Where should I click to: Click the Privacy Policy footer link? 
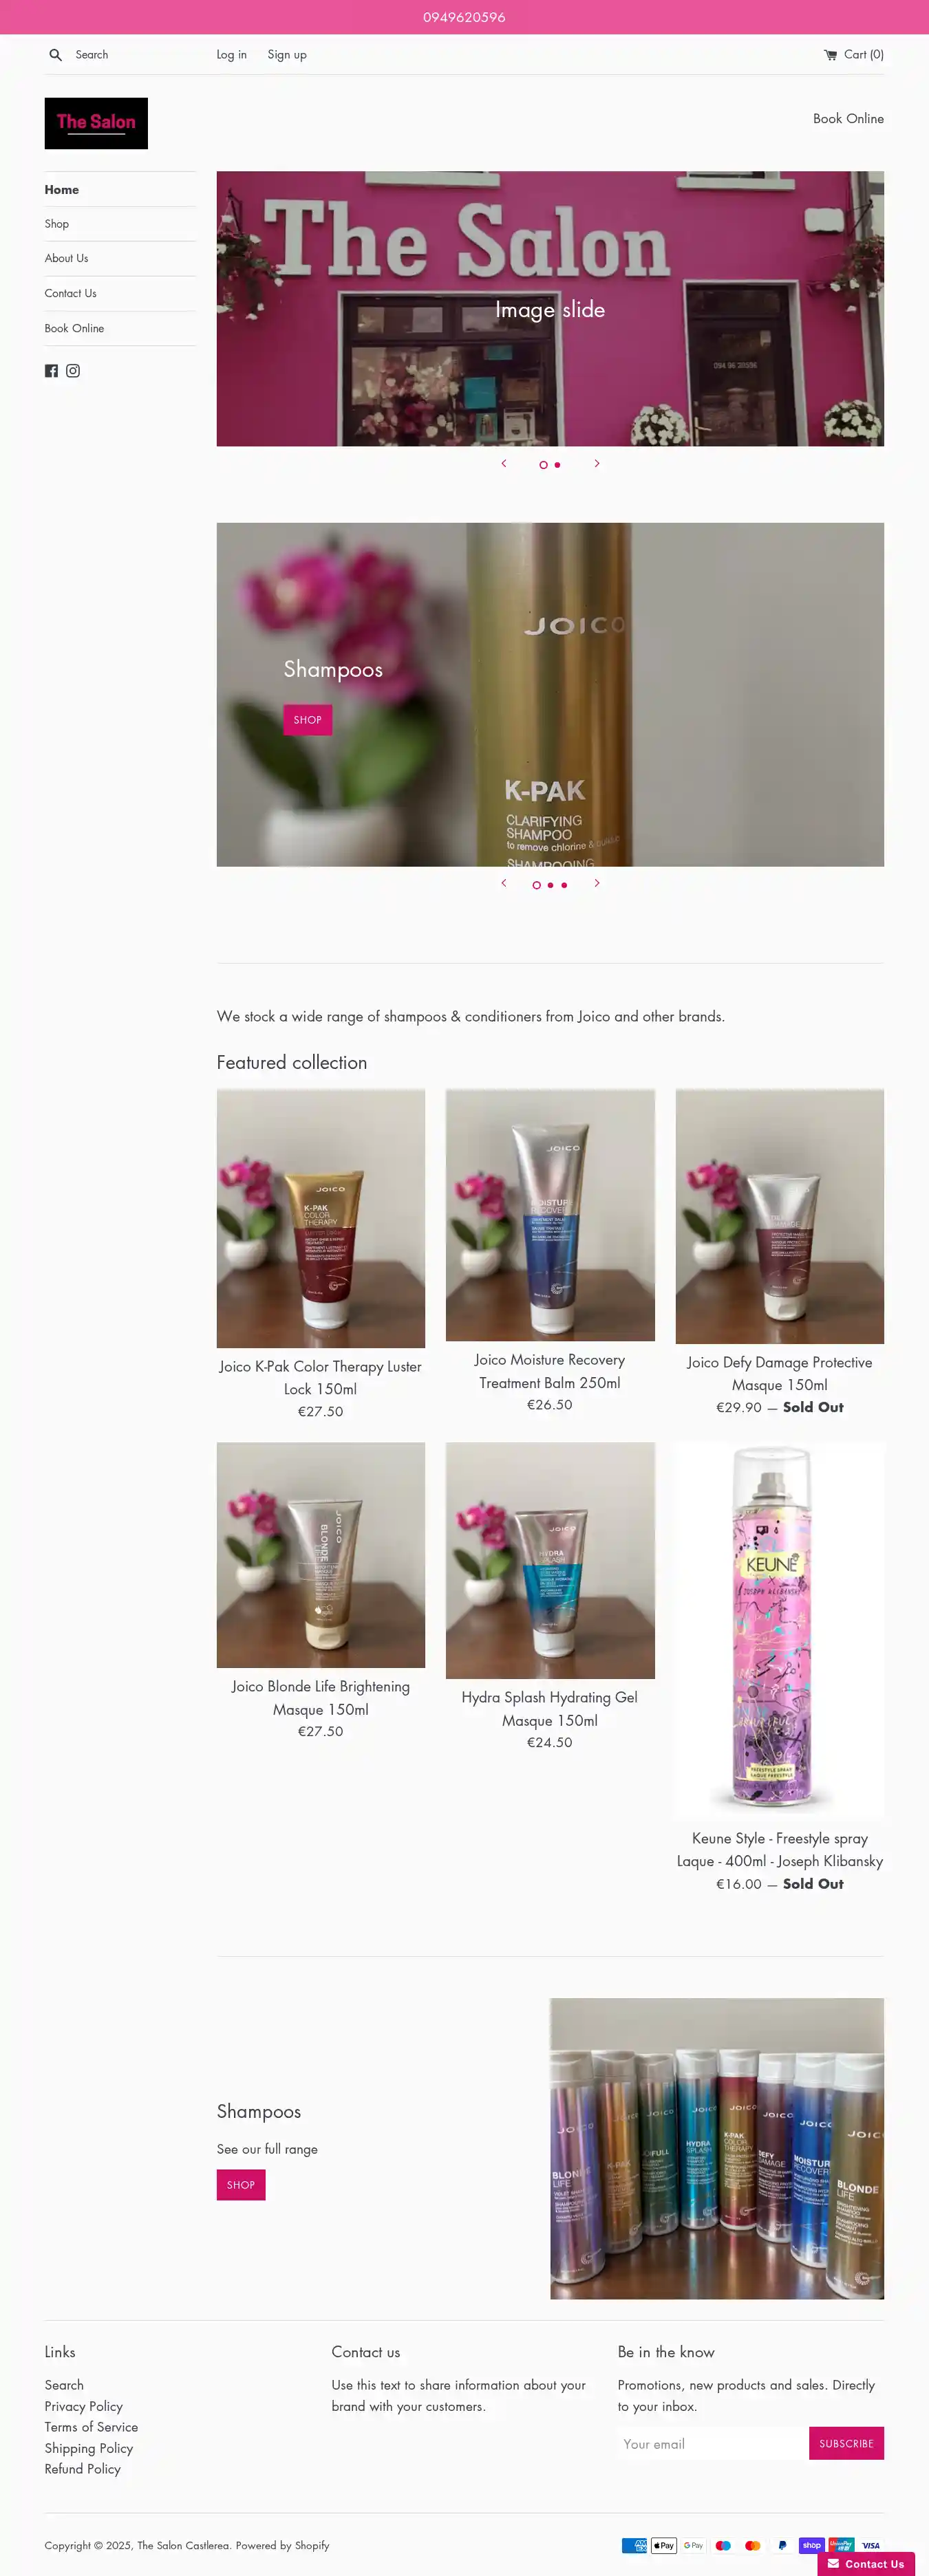tap(84, 2406)
